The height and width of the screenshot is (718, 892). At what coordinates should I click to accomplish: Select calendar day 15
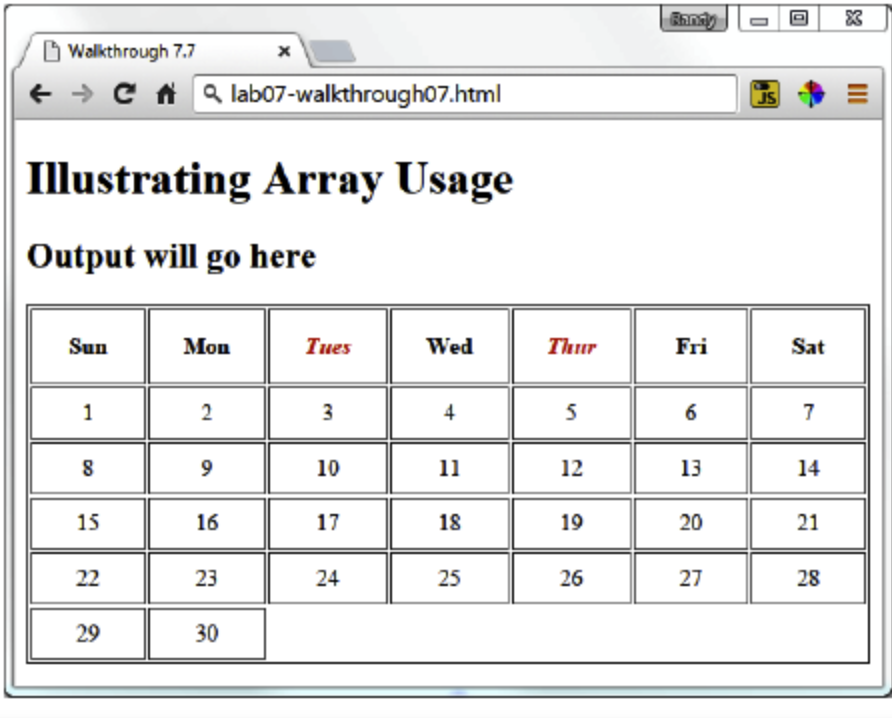click(x=88, y=523)
